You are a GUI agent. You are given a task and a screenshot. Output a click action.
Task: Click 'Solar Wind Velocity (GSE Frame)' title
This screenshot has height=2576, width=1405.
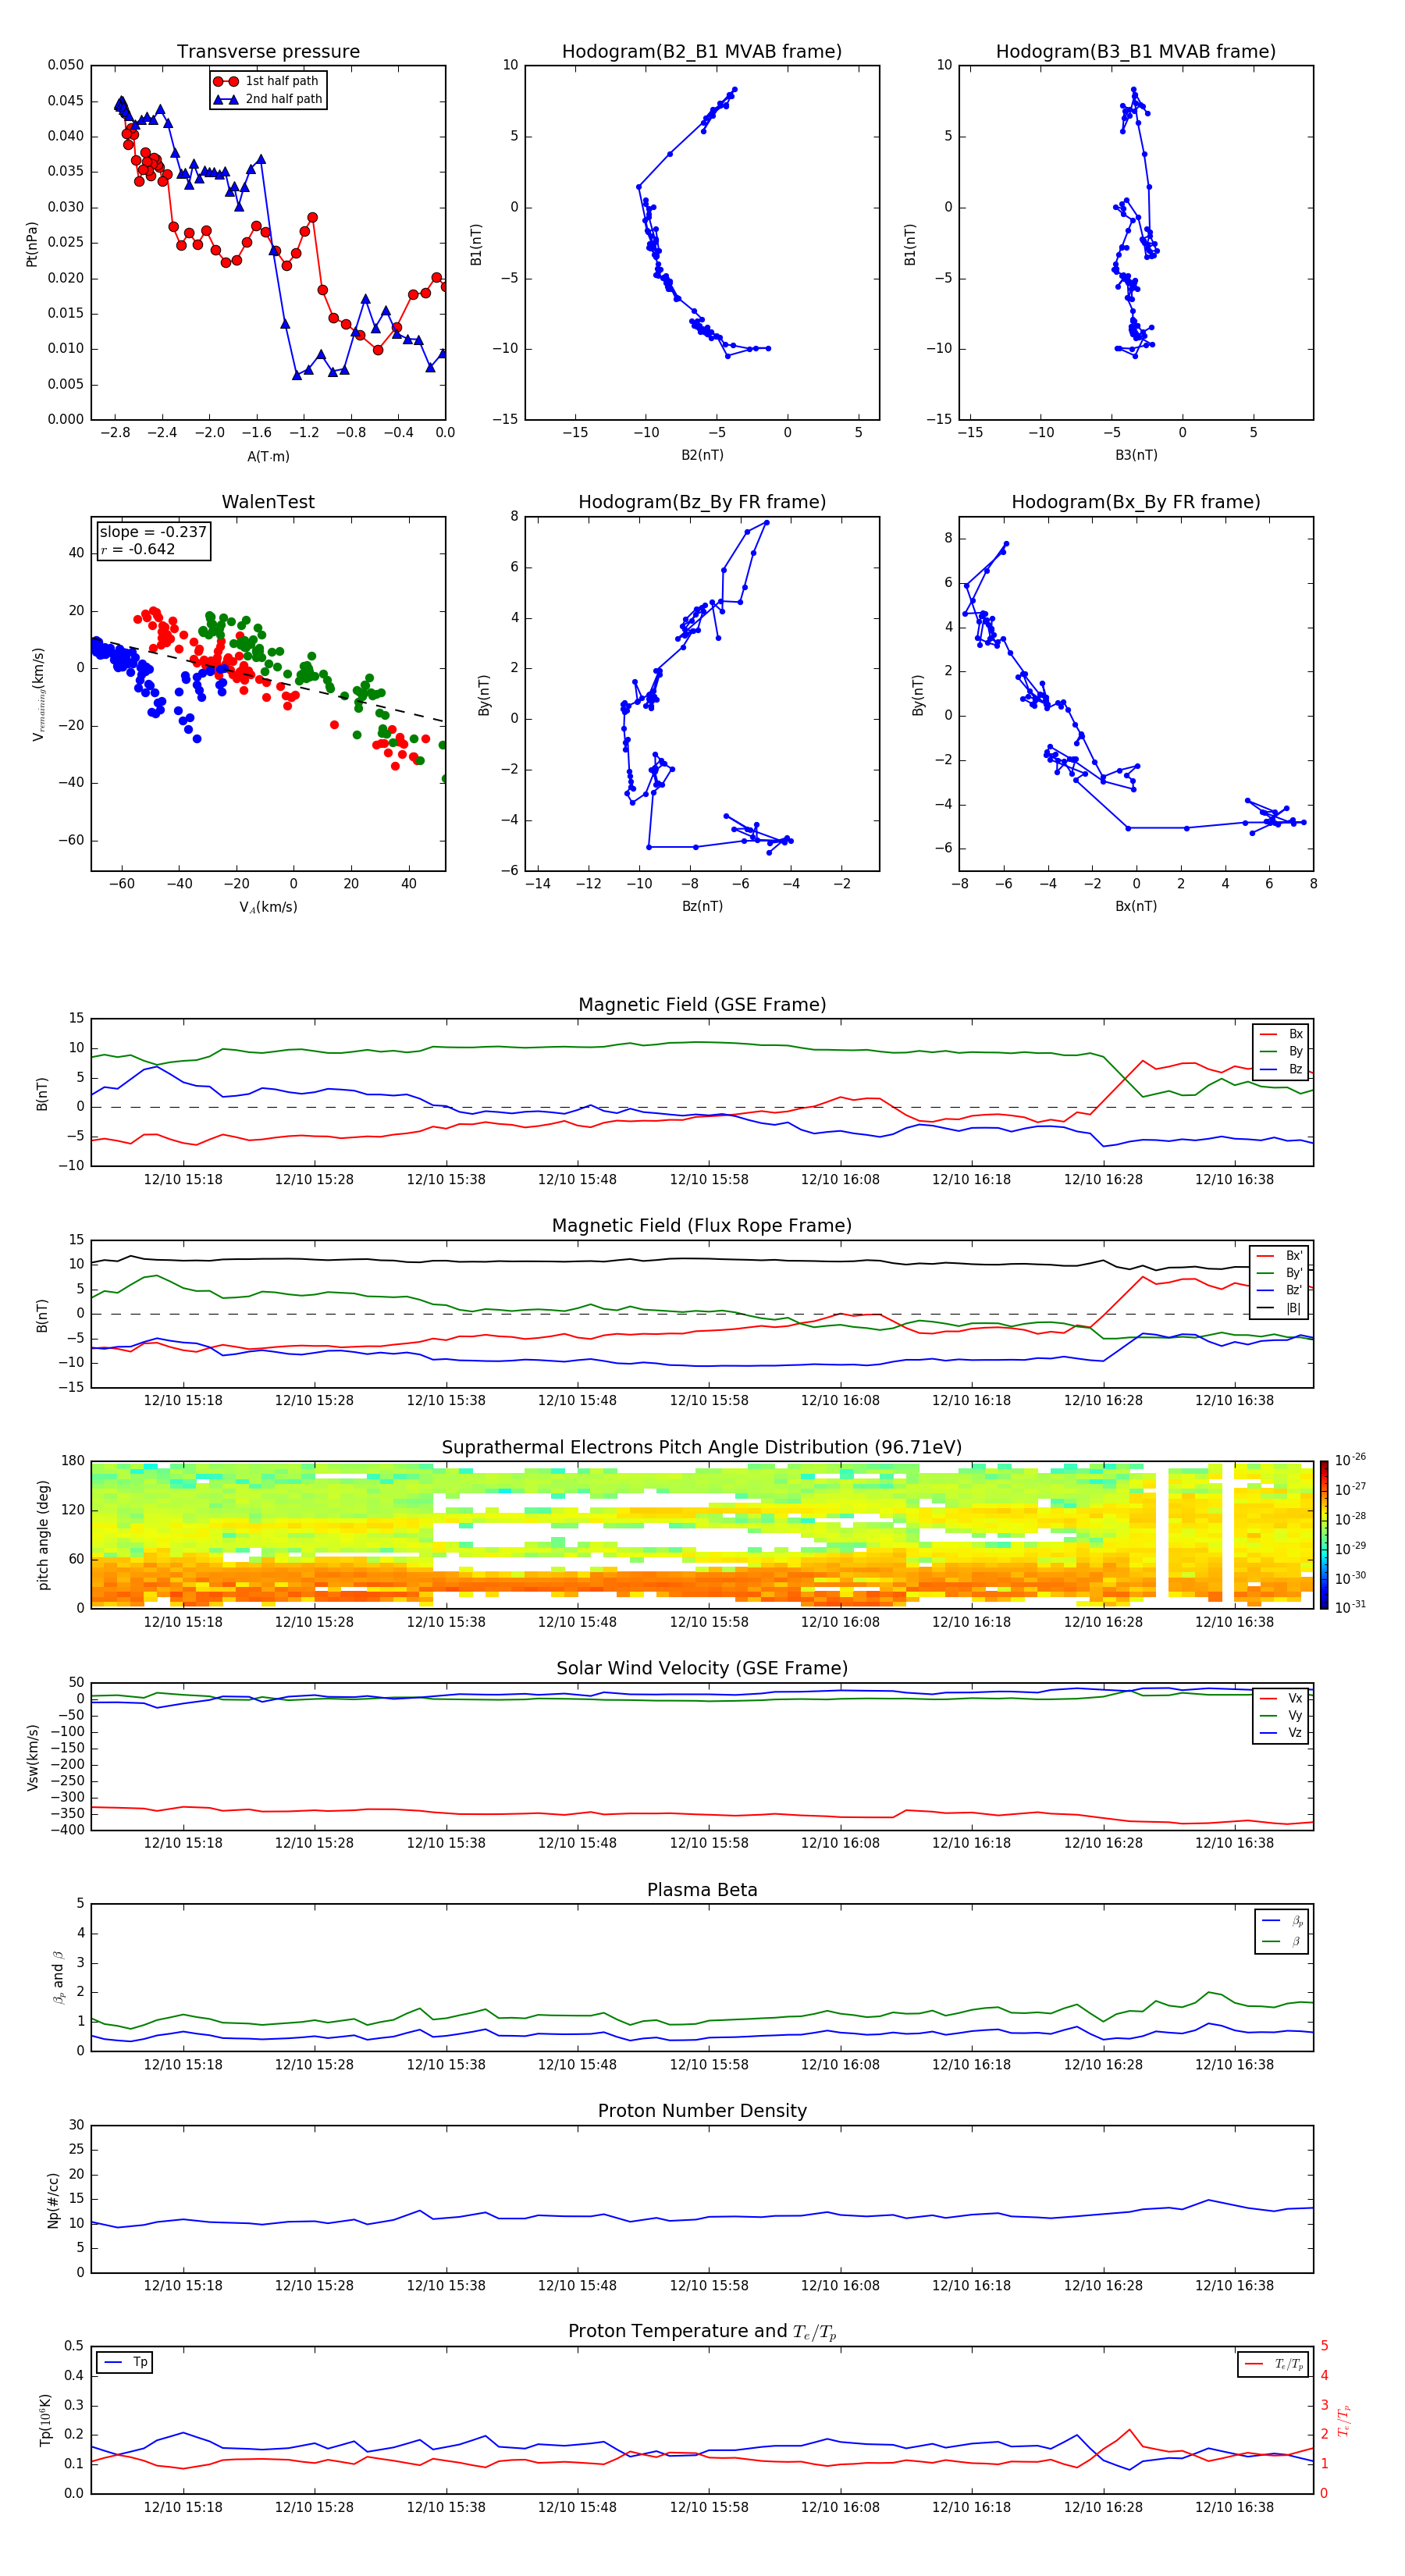(702, 1669)
